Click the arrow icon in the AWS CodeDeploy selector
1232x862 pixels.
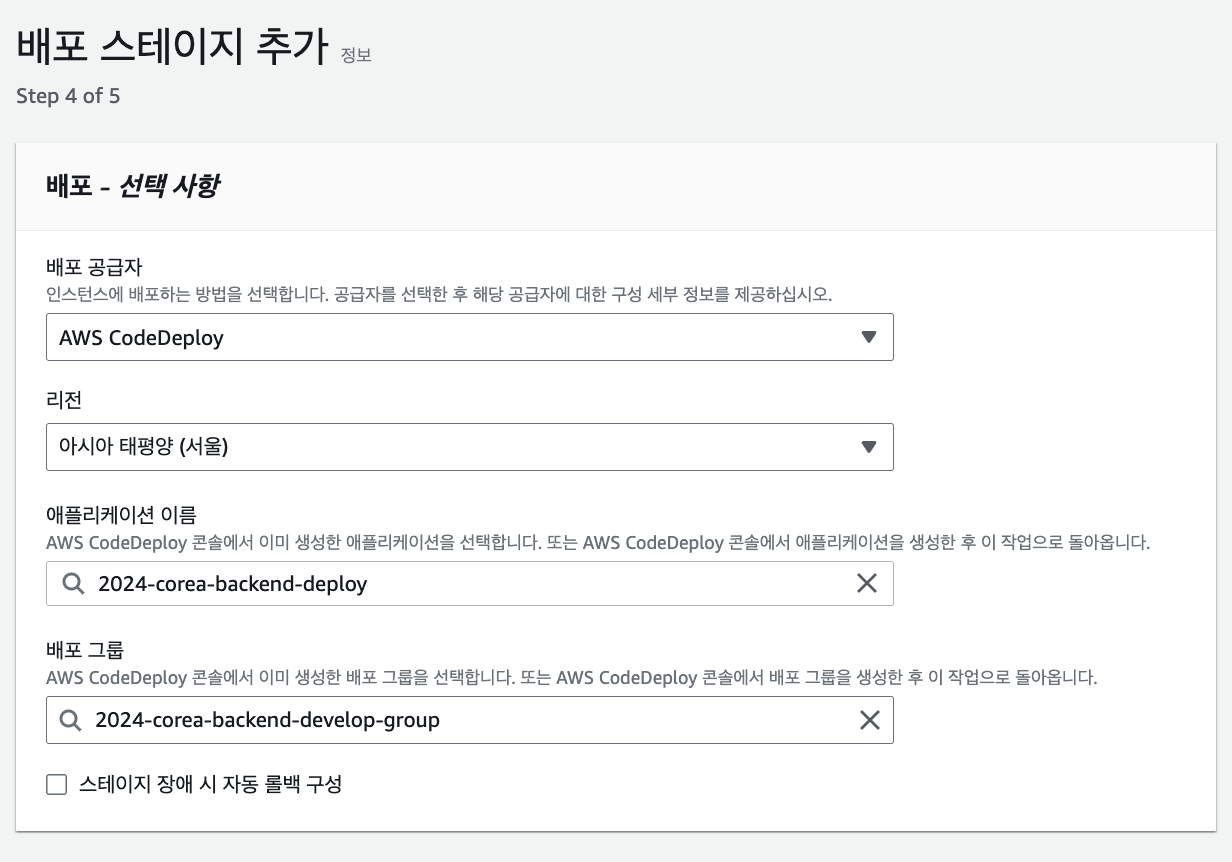click(x=868, y=337)
